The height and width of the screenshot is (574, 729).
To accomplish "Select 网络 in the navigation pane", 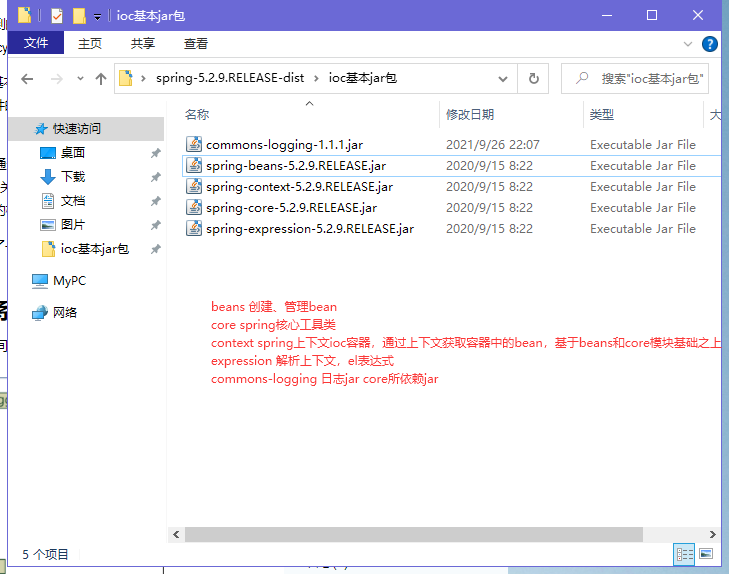I will (x=65, y=312).
